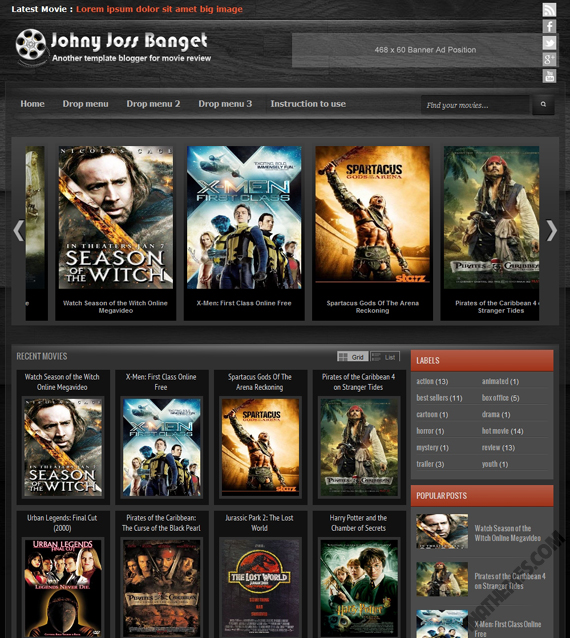
Task: Click the Johny Joss Banget site title
Action: (x=129, y=40)
